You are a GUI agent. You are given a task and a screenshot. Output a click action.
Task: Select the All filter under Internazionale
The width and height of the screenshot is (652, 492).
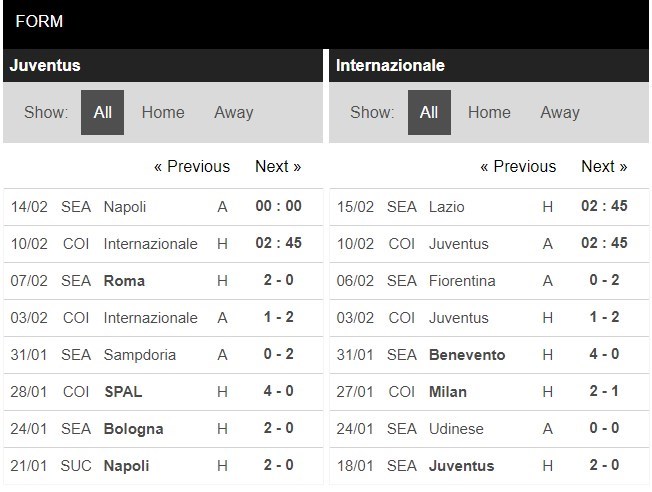(x=429, y=113)
